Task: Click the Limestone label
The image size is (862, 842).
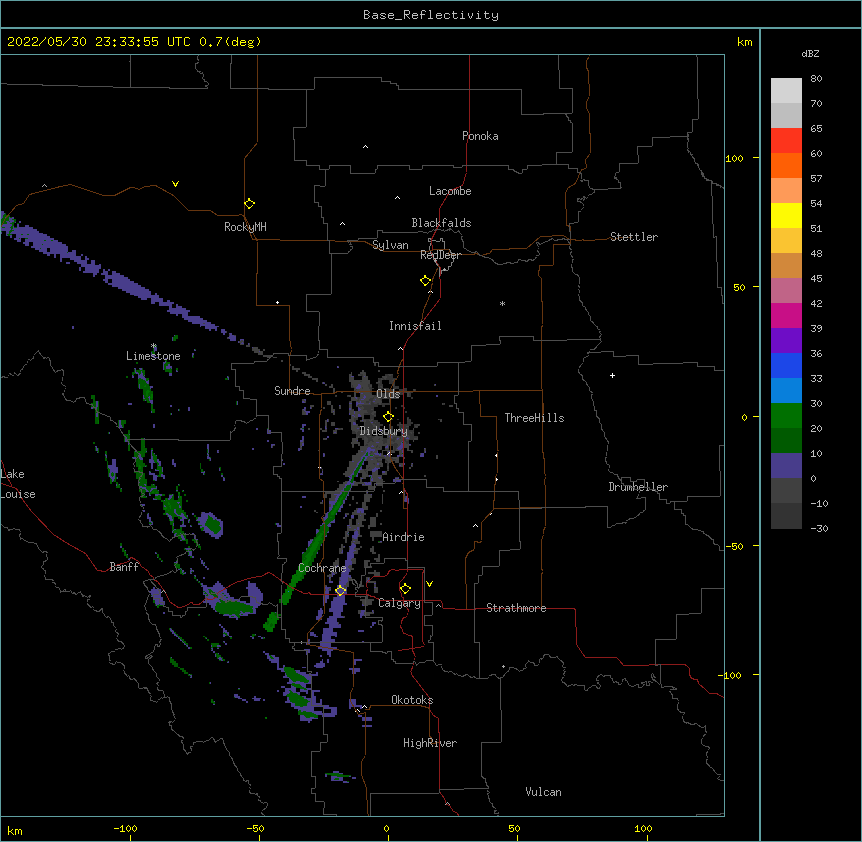Action: click(x=153, y=356)
